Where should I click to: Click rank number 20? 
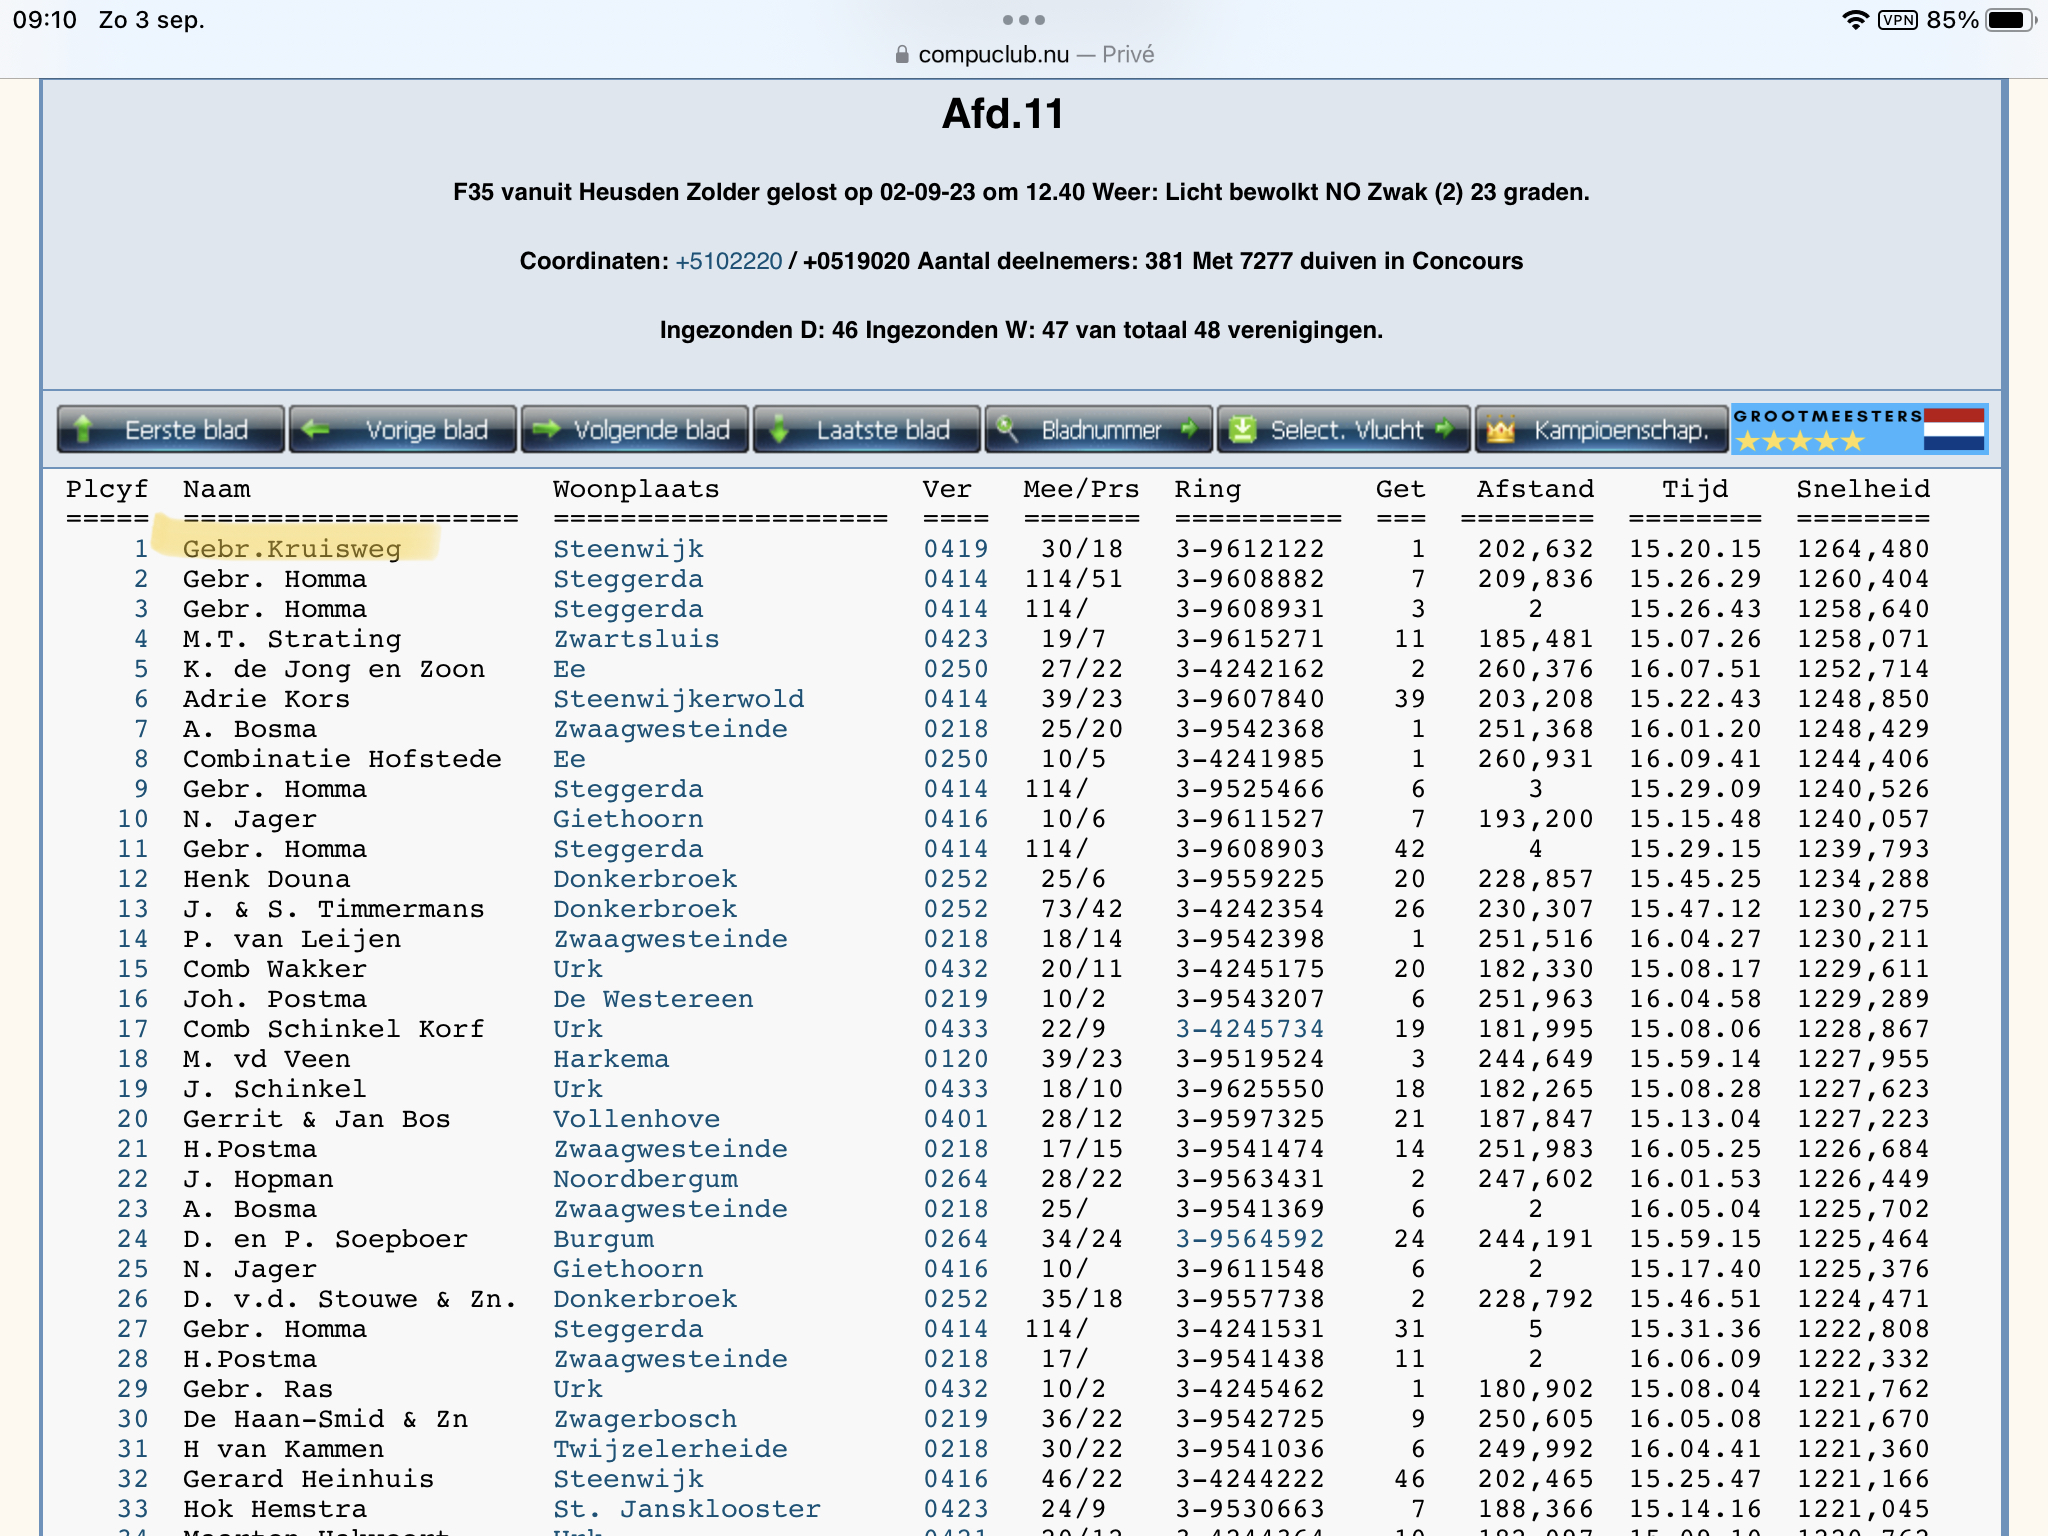coord(133,1119)
